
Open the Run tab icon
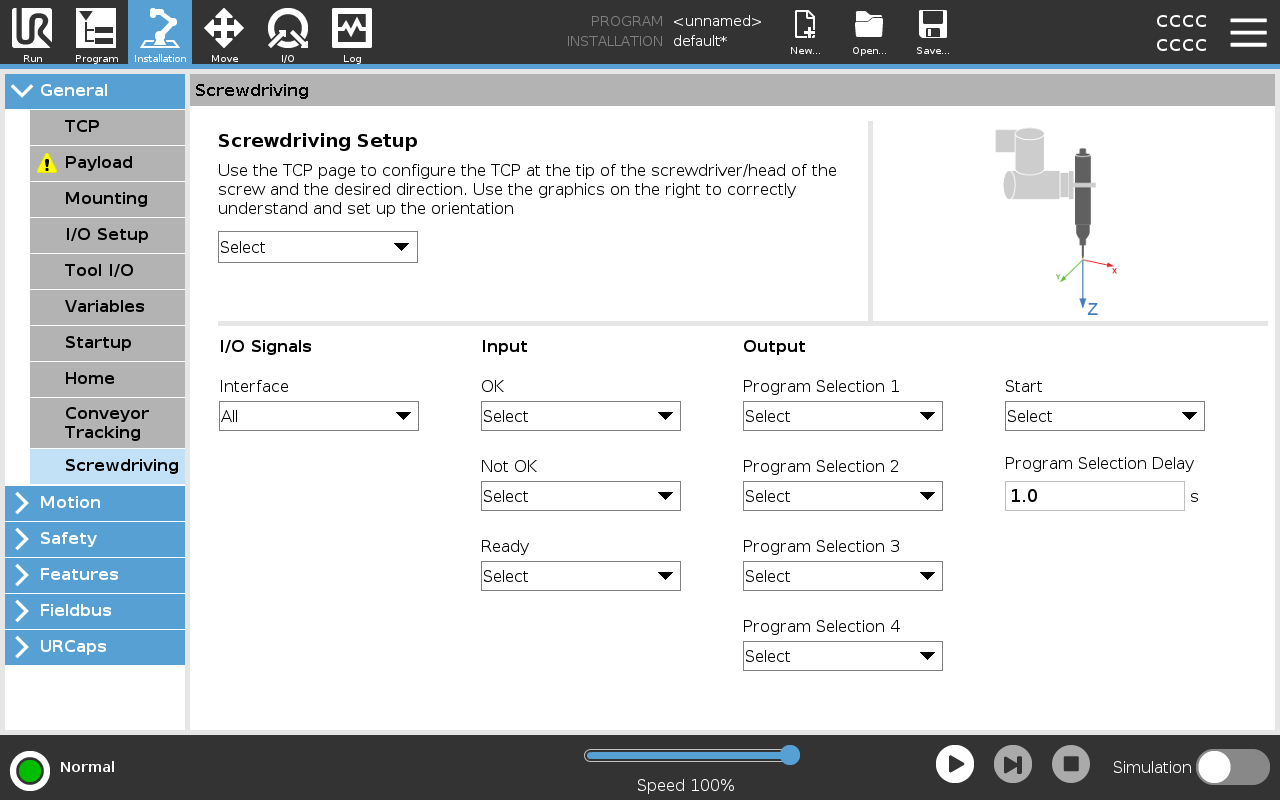tap(32, 30)
